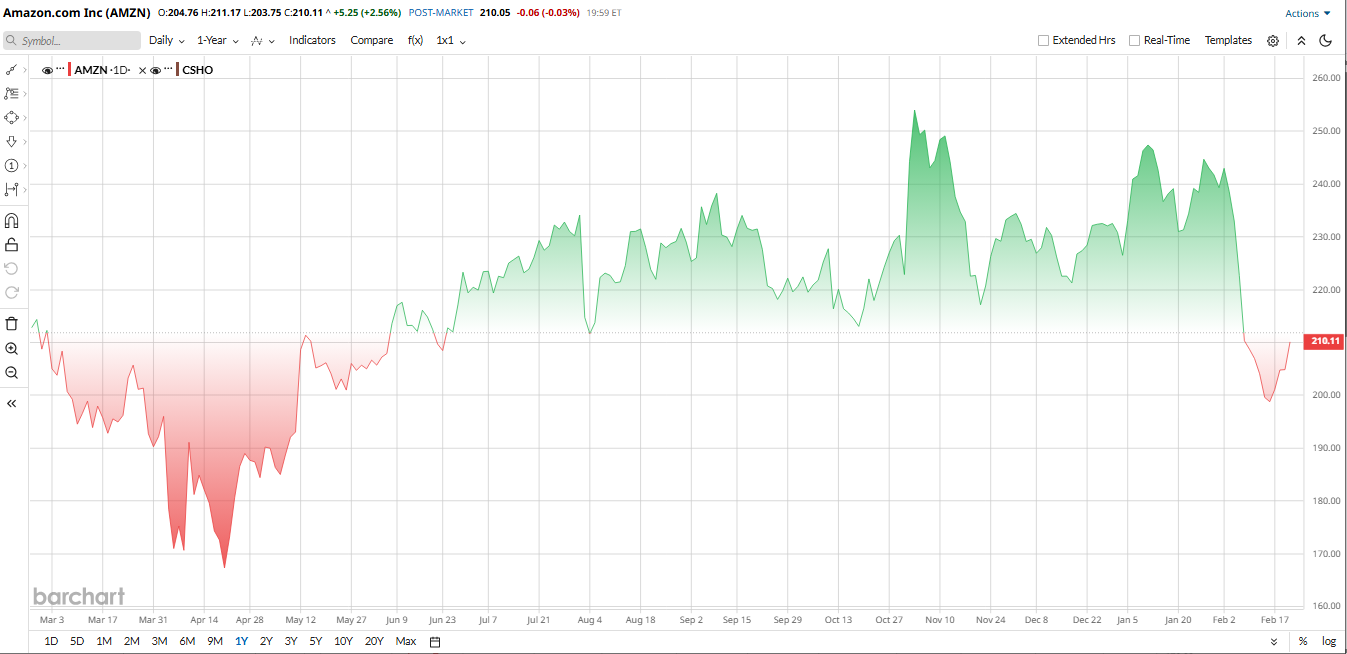Toggle AMZN series visibility eye
The image size is (1347, 654).
coord(47,71)
